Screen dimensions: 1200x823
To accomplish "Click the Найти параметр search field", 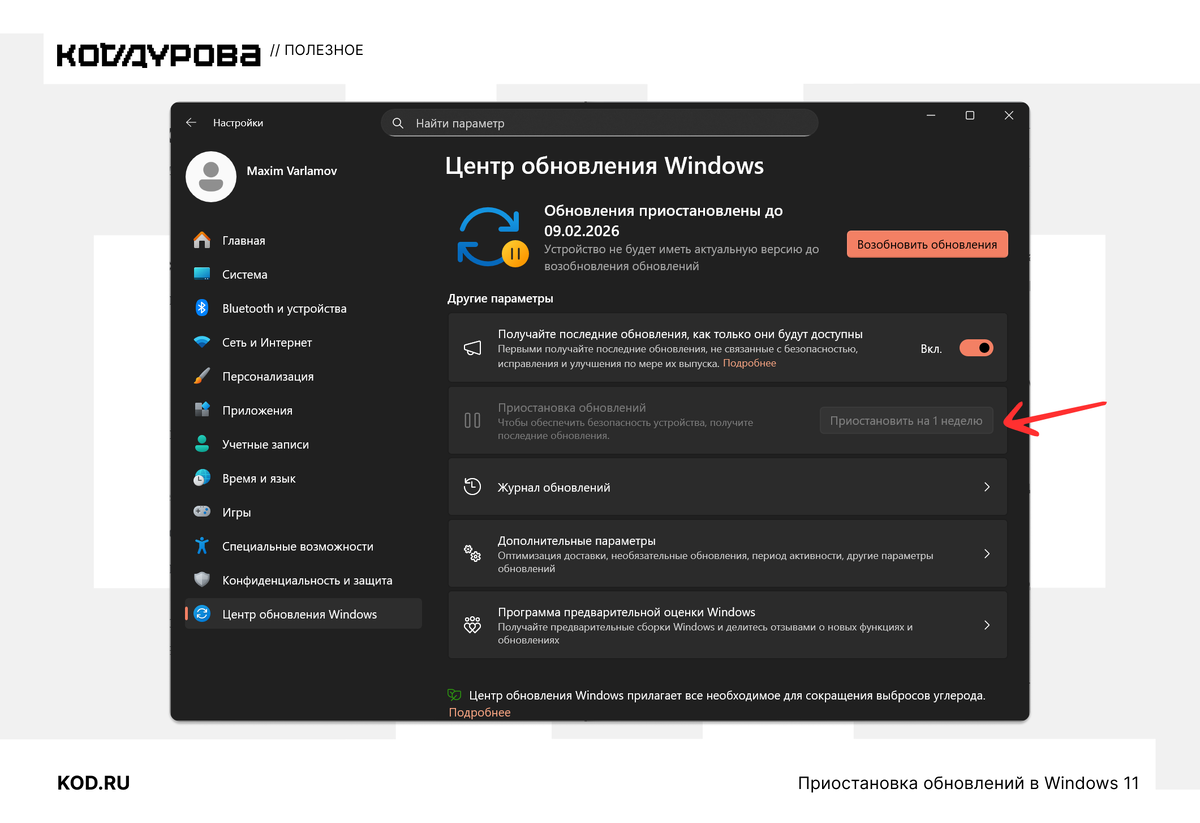I will tap(599, 123).
